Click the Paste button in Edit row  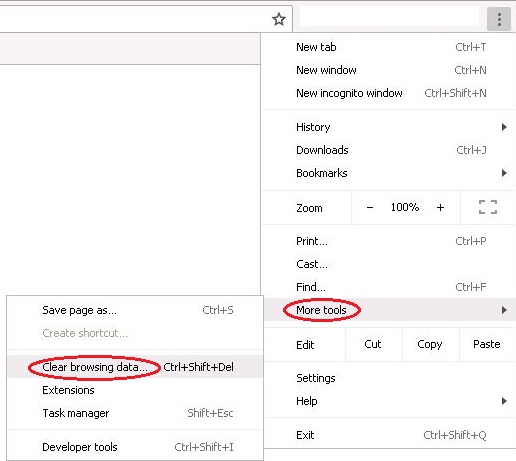pos(487,344)
